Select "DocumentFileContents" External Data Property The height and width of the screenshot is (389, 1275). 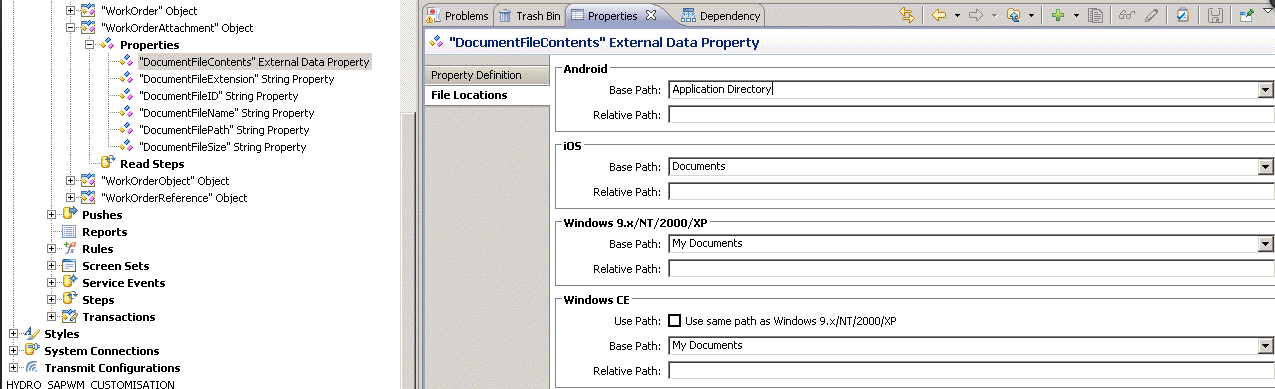(x=254, y=62)
